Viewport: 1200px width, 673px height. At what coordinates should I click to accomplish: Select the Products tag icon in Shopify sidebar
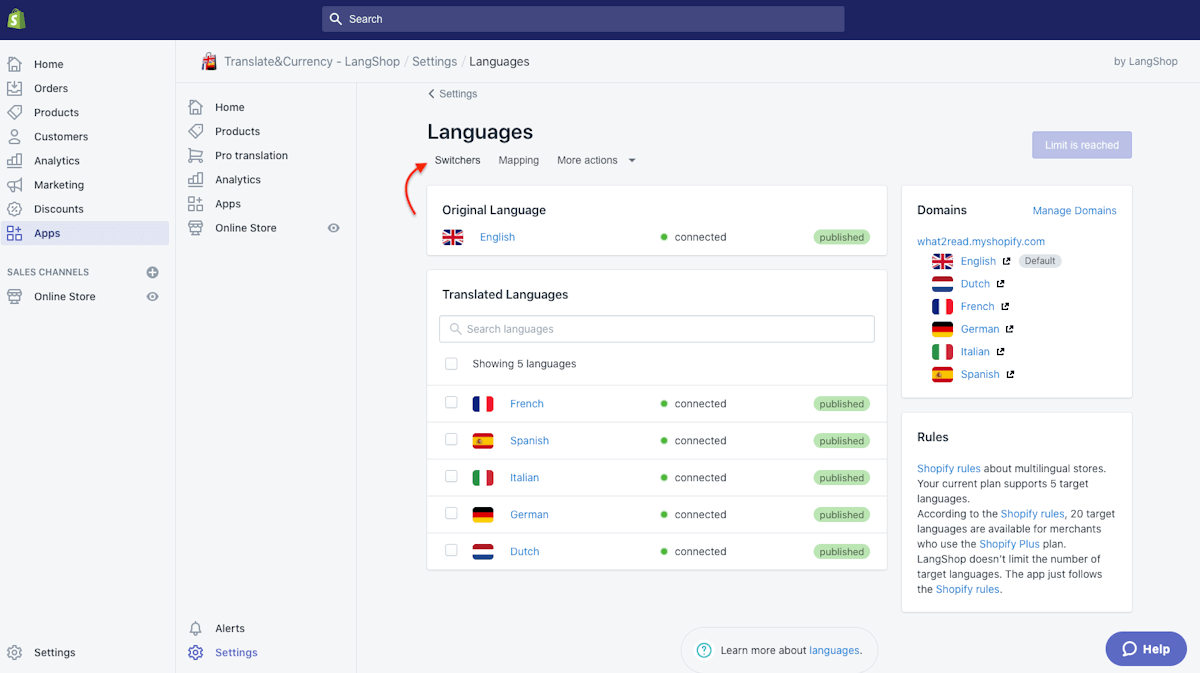coord(14,112)
